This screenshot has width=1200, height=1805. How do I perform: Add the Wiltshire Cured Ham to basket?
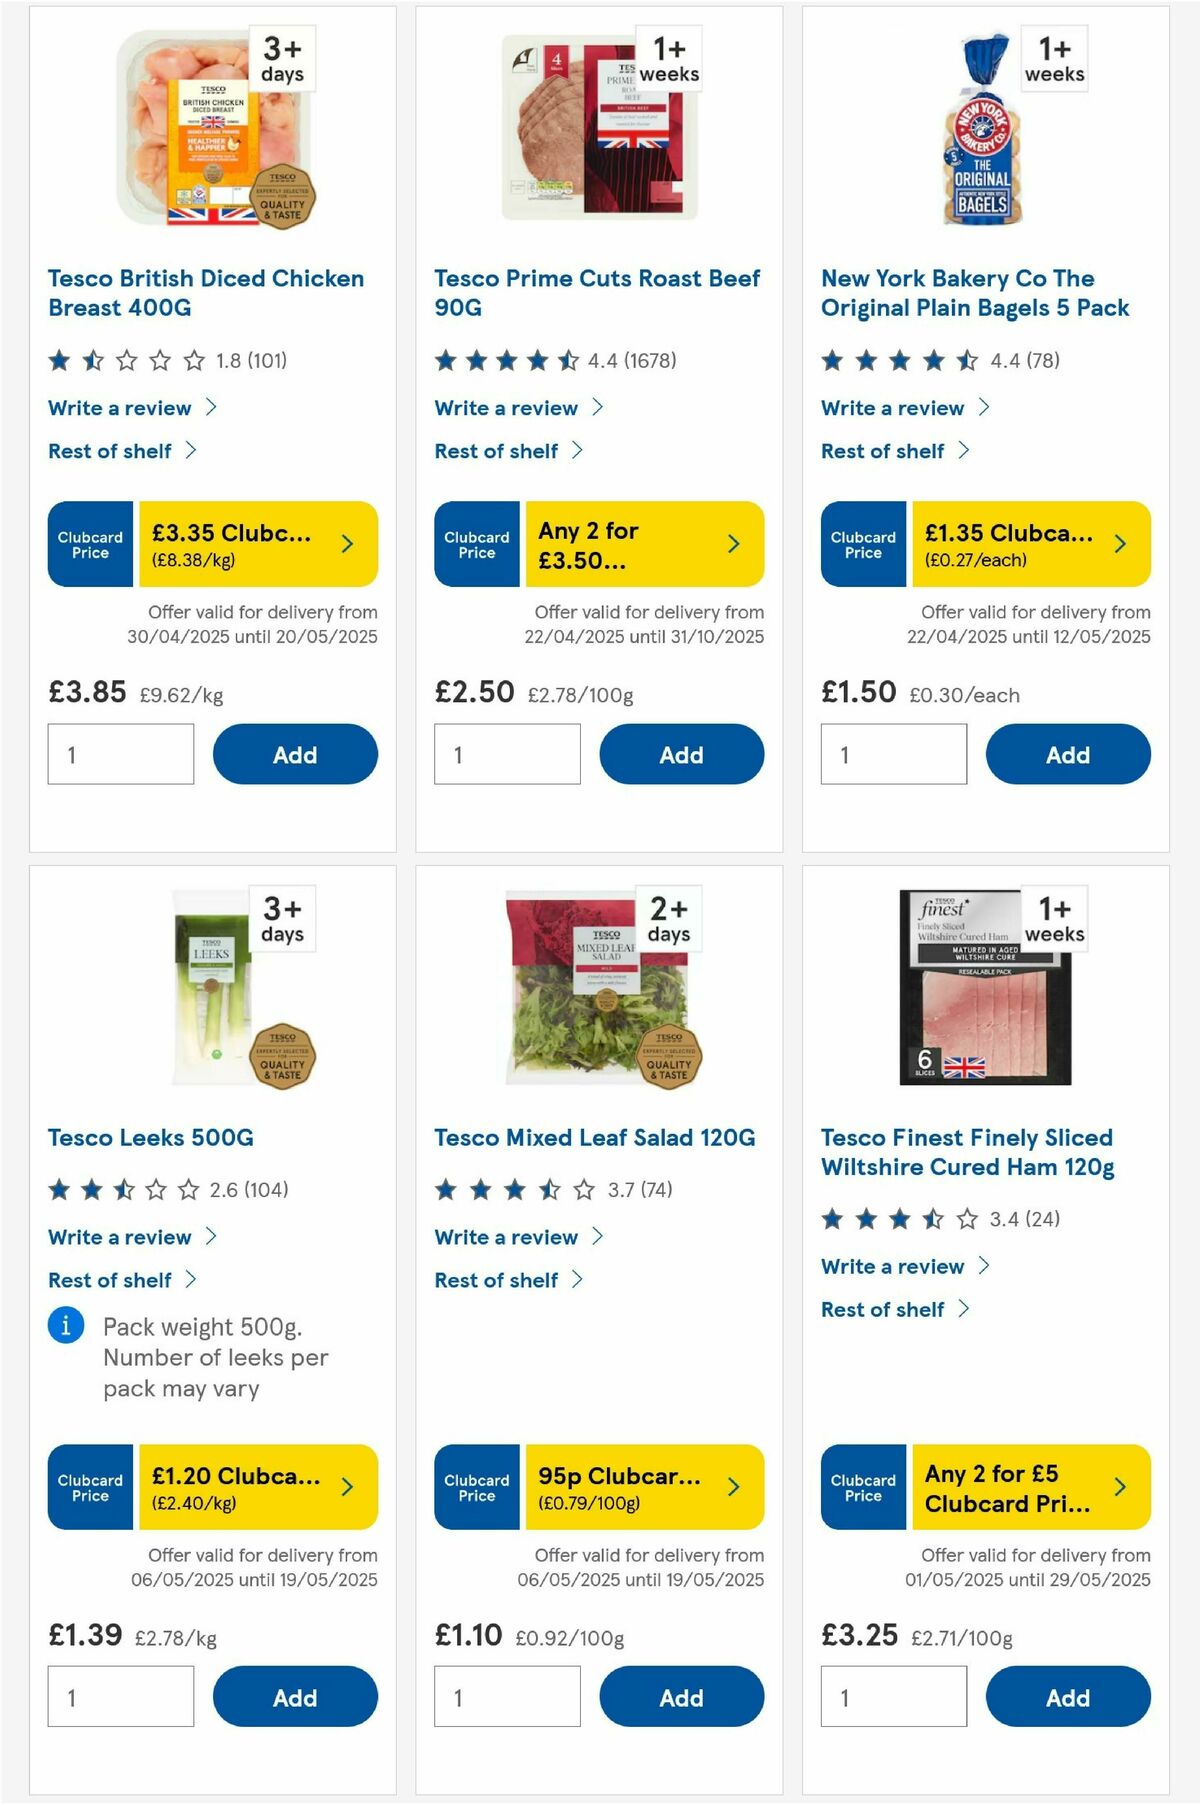tap(1067, 1697)
